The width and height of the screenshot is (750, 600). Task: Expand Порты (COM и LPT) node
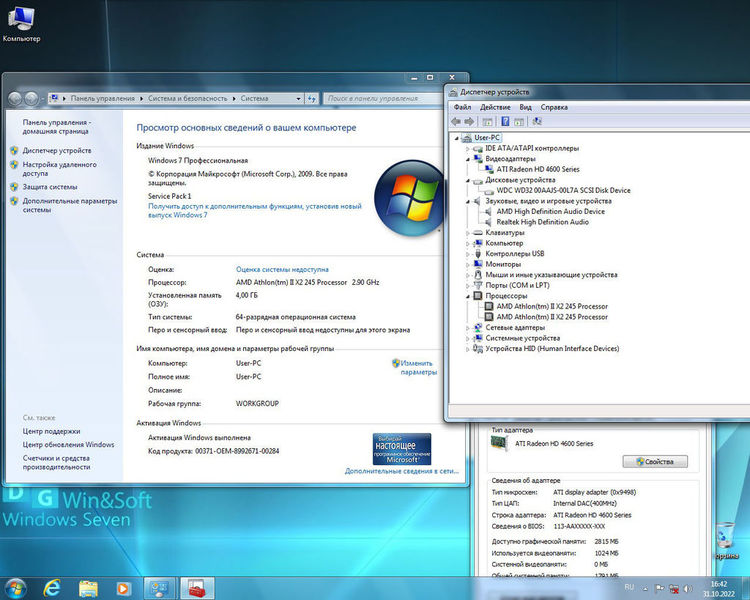[468, 285]
